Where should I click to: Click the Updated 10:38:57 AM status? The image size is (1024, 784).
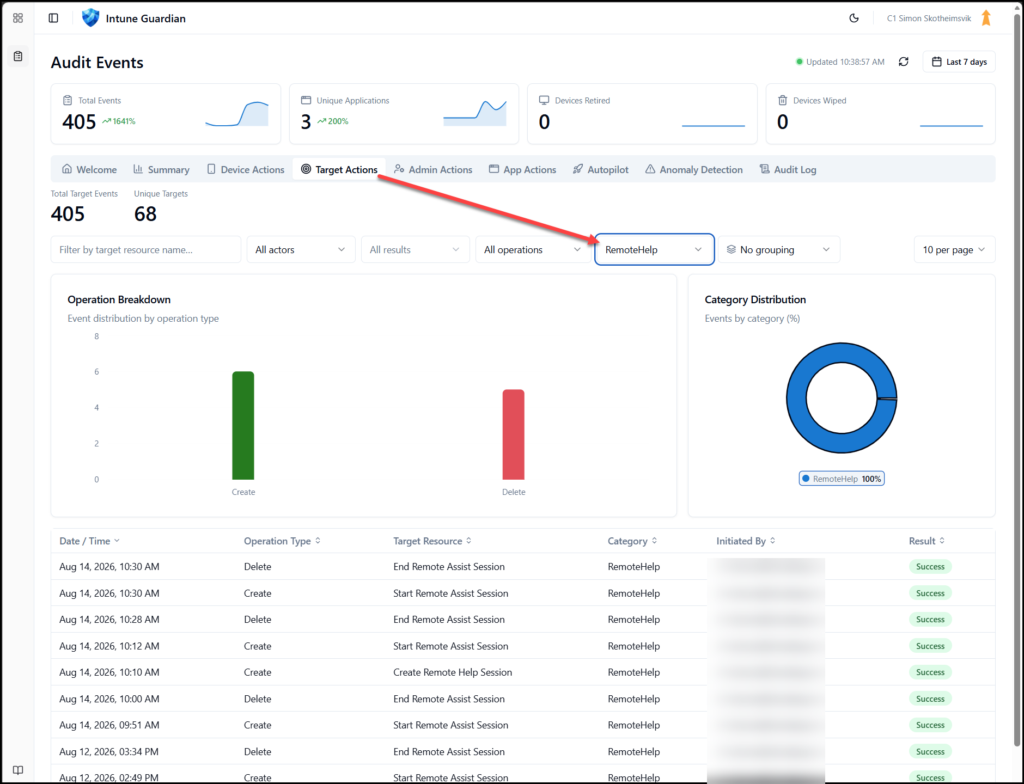(840, 61)
